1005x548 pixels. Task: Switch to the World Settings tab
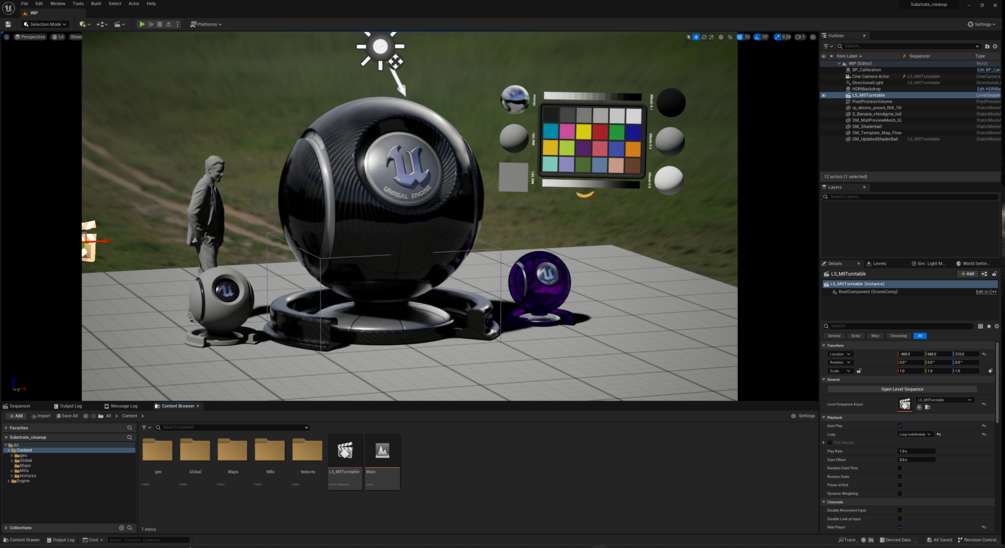[x=972, y=263]
